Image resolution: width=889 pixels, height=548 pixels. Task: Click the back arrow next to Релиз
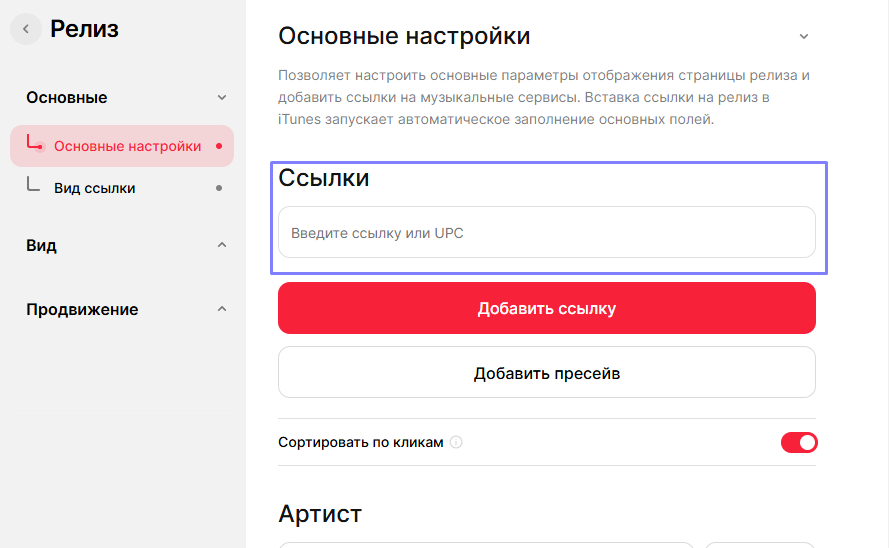26,29
